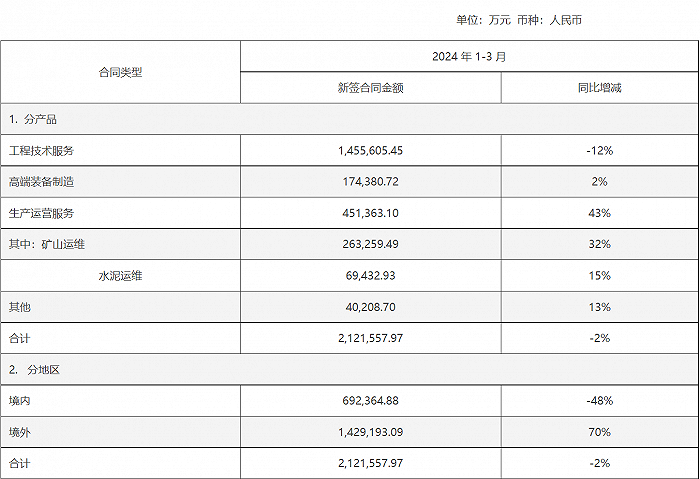Click the 同比增减 column header
Screen dimensions: 700x479
coord(599,88)
